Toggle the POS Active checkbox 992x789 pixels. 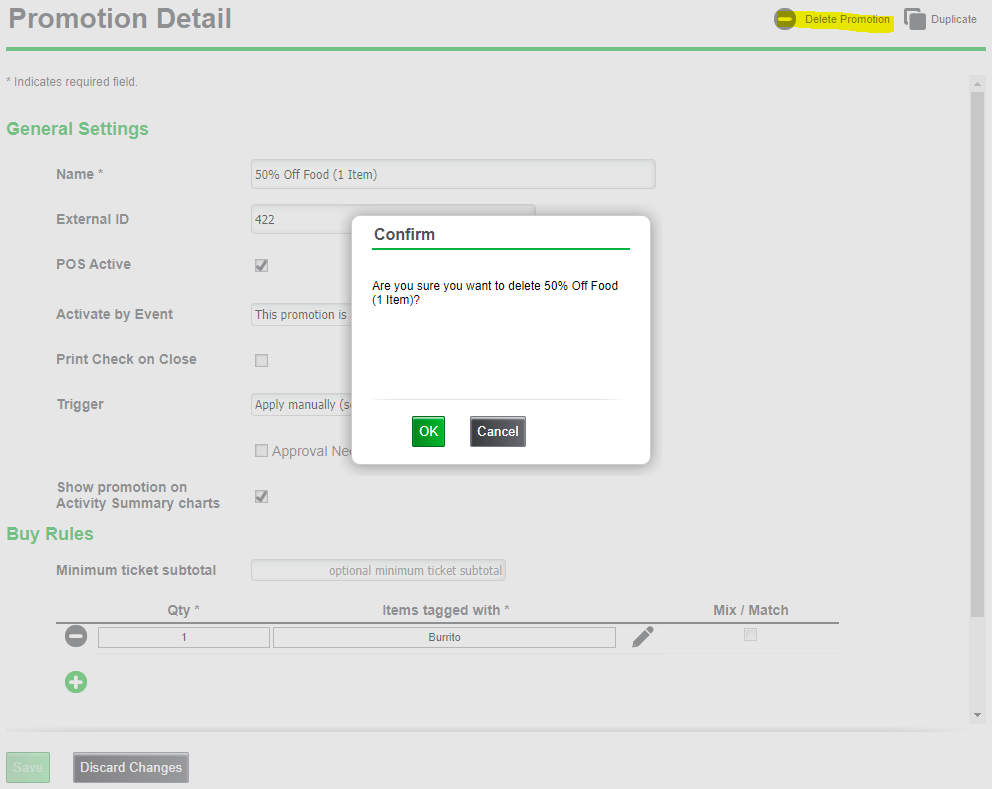click(261, 265)
